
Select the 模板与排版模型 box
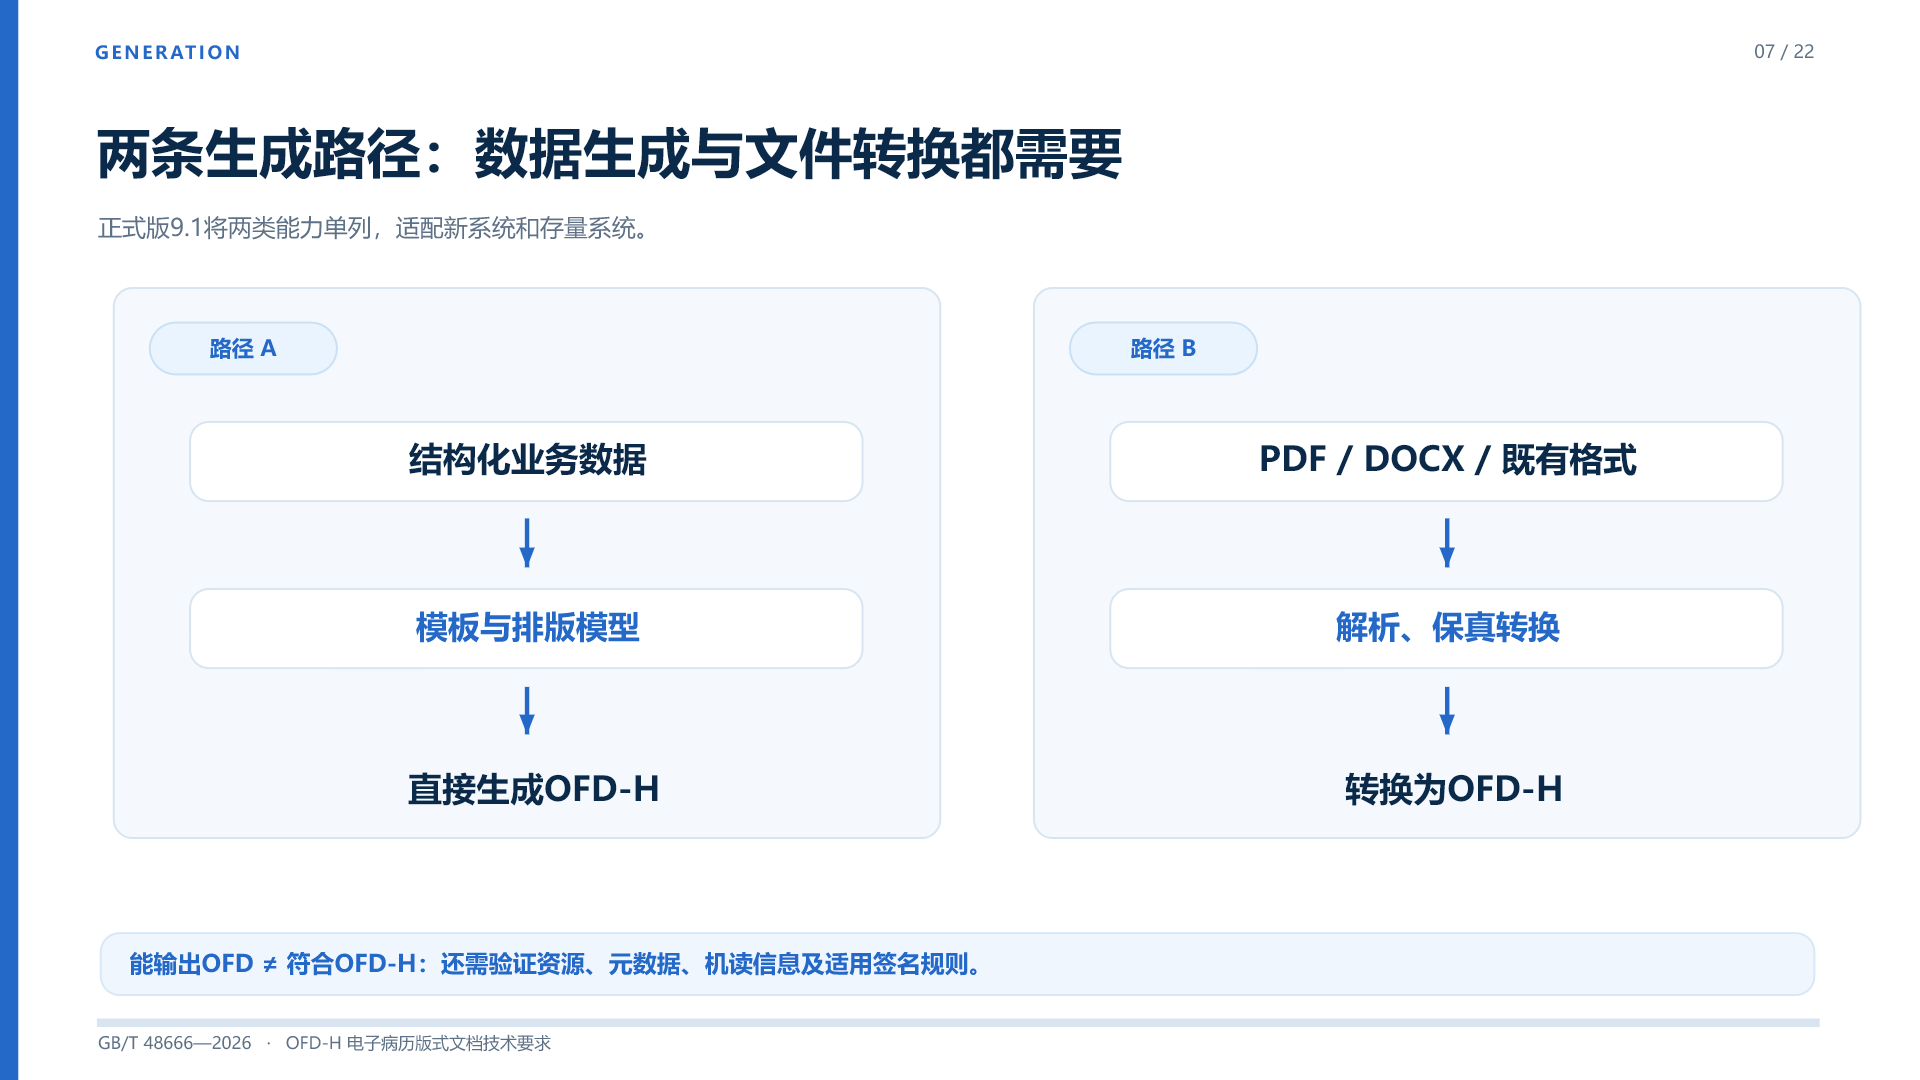526,628
